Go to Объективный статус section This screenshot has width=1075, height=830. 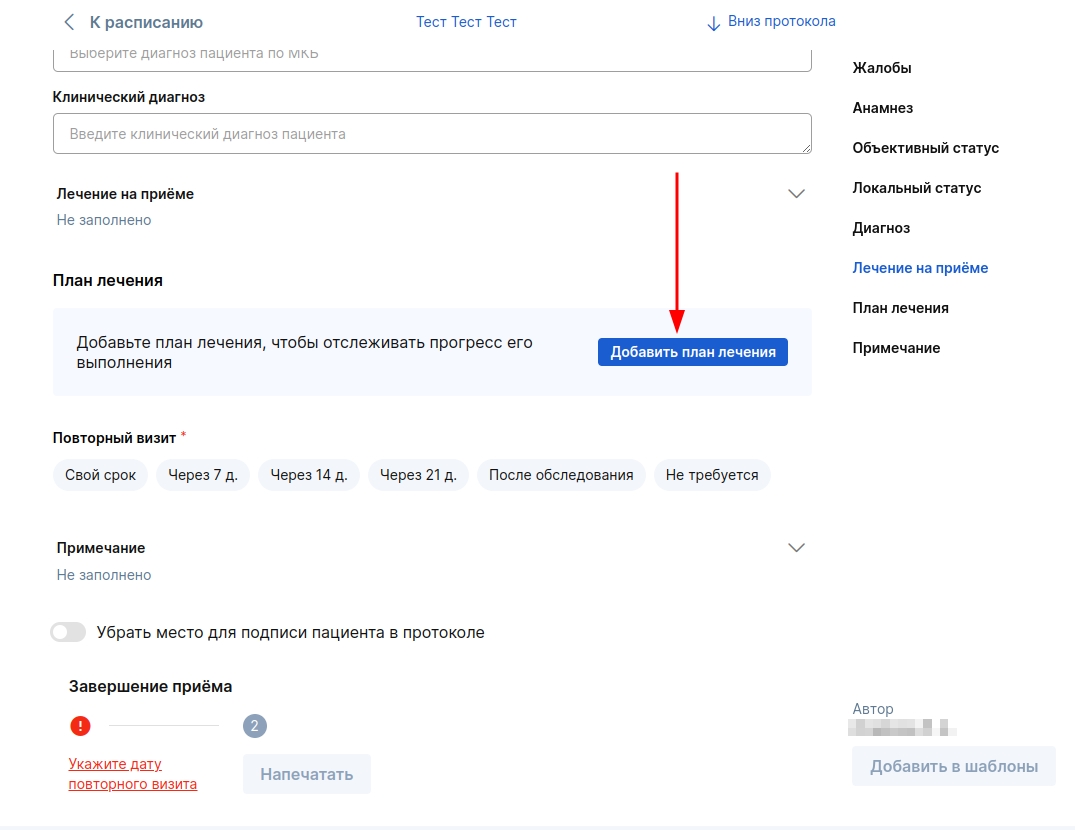coord(925,148)
